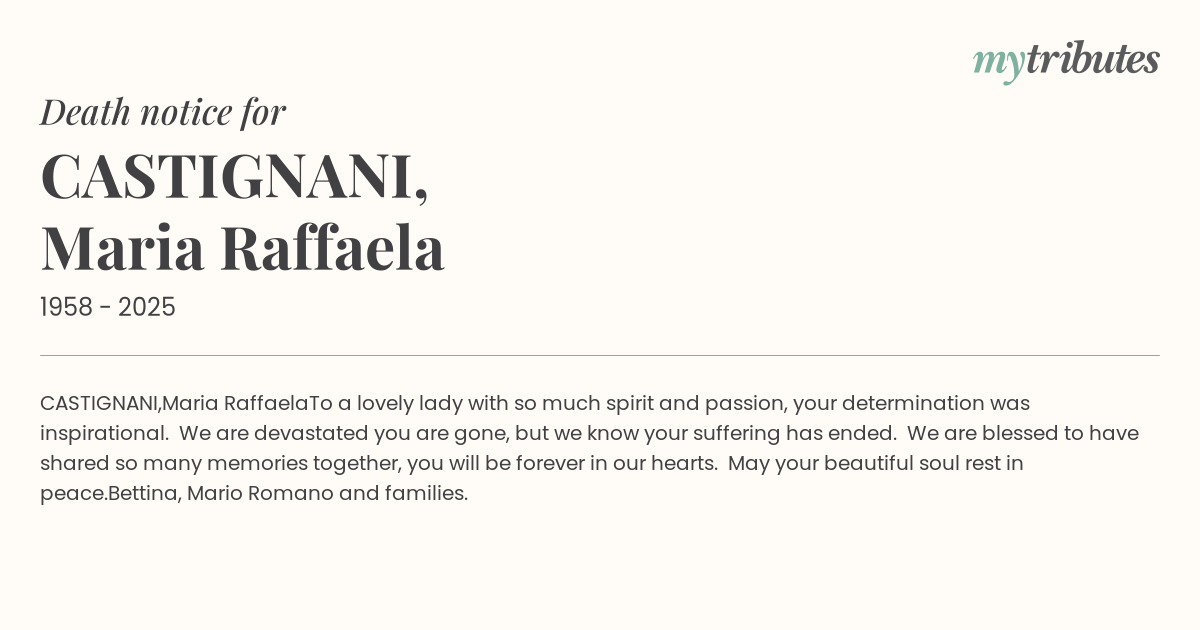Click the horizontal divider line
Screen dimensions: 1200x630
[600, 355]
